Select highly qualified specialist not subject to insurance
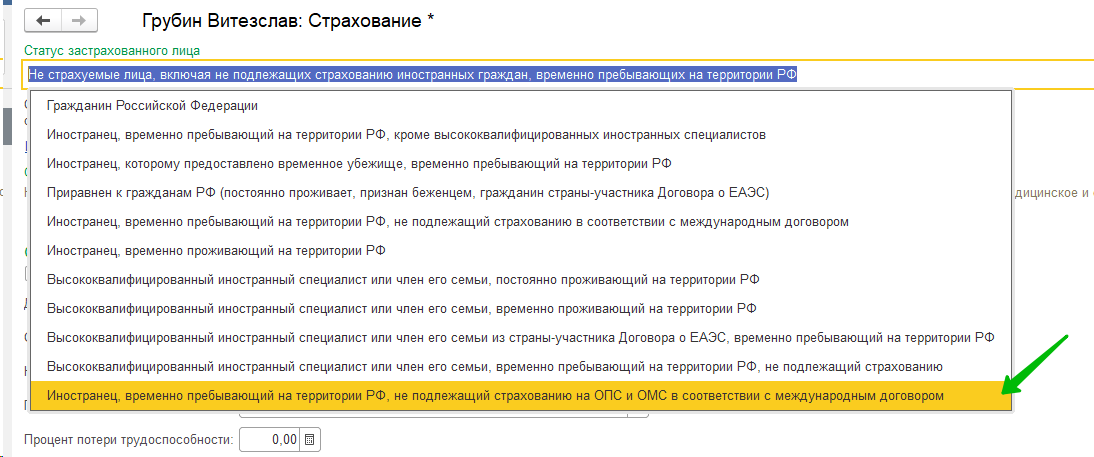 [494, 366]
